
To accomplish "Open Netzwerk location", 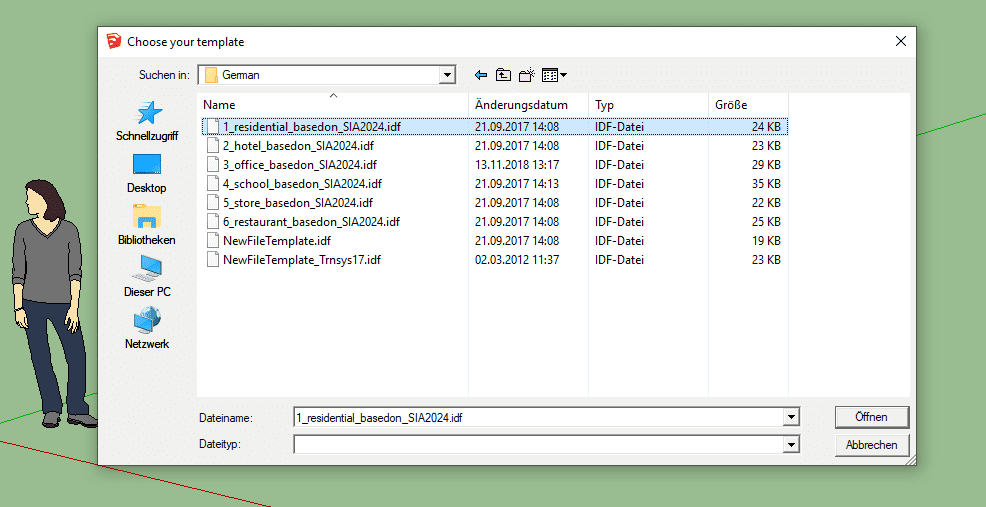I will coord(147,328).
